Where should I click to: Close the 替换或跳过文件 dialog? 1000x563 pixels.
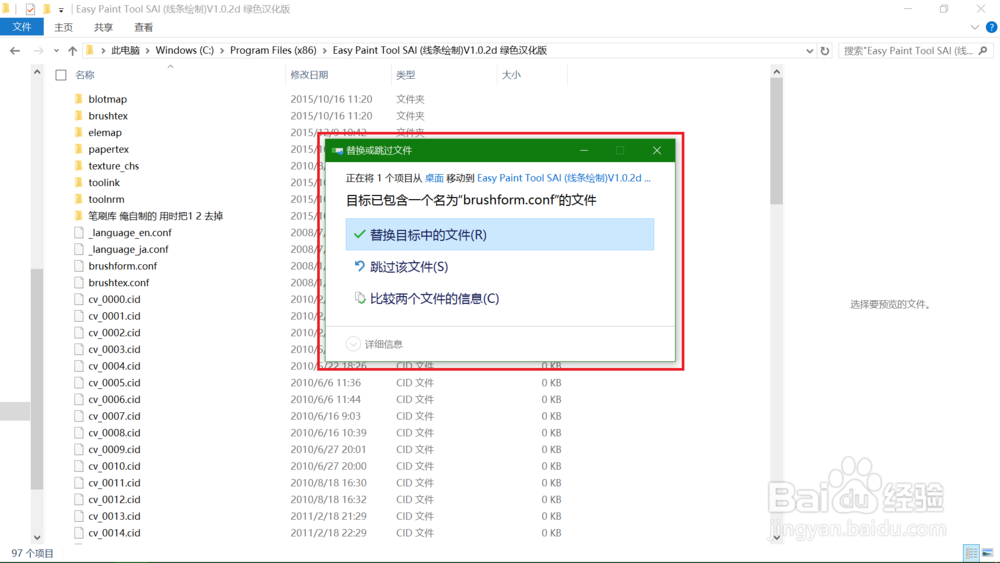pos(657,150)
